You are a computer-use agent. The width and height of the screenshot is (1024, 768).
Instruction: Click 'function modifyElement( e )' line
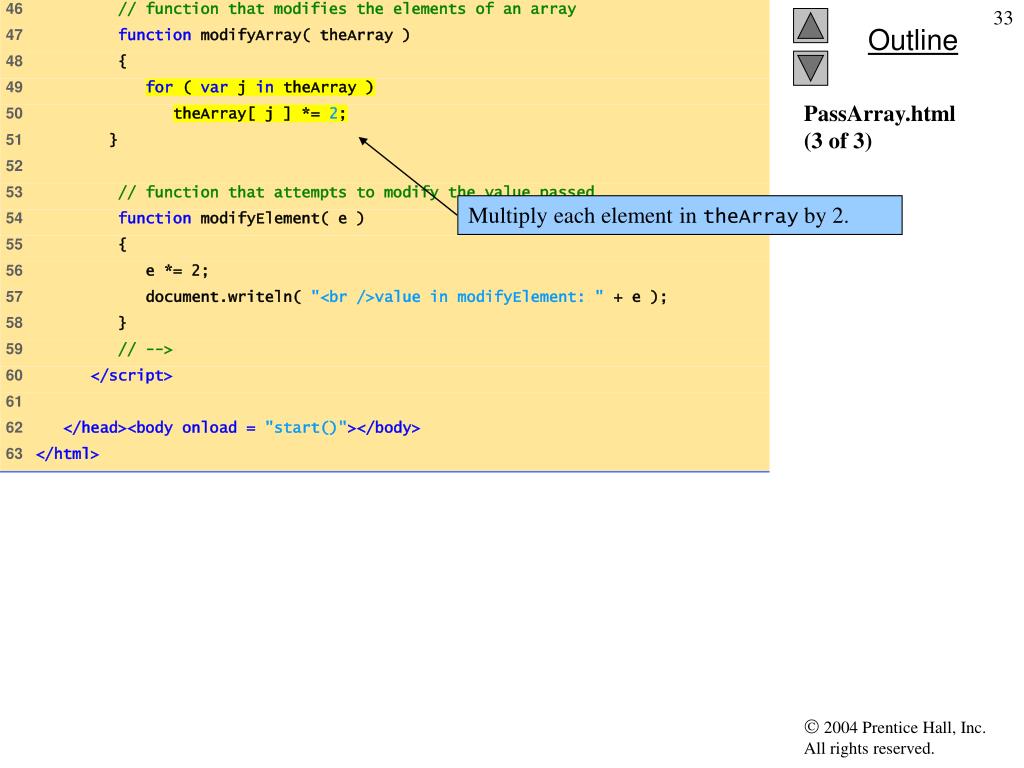[x=241, y=218]
